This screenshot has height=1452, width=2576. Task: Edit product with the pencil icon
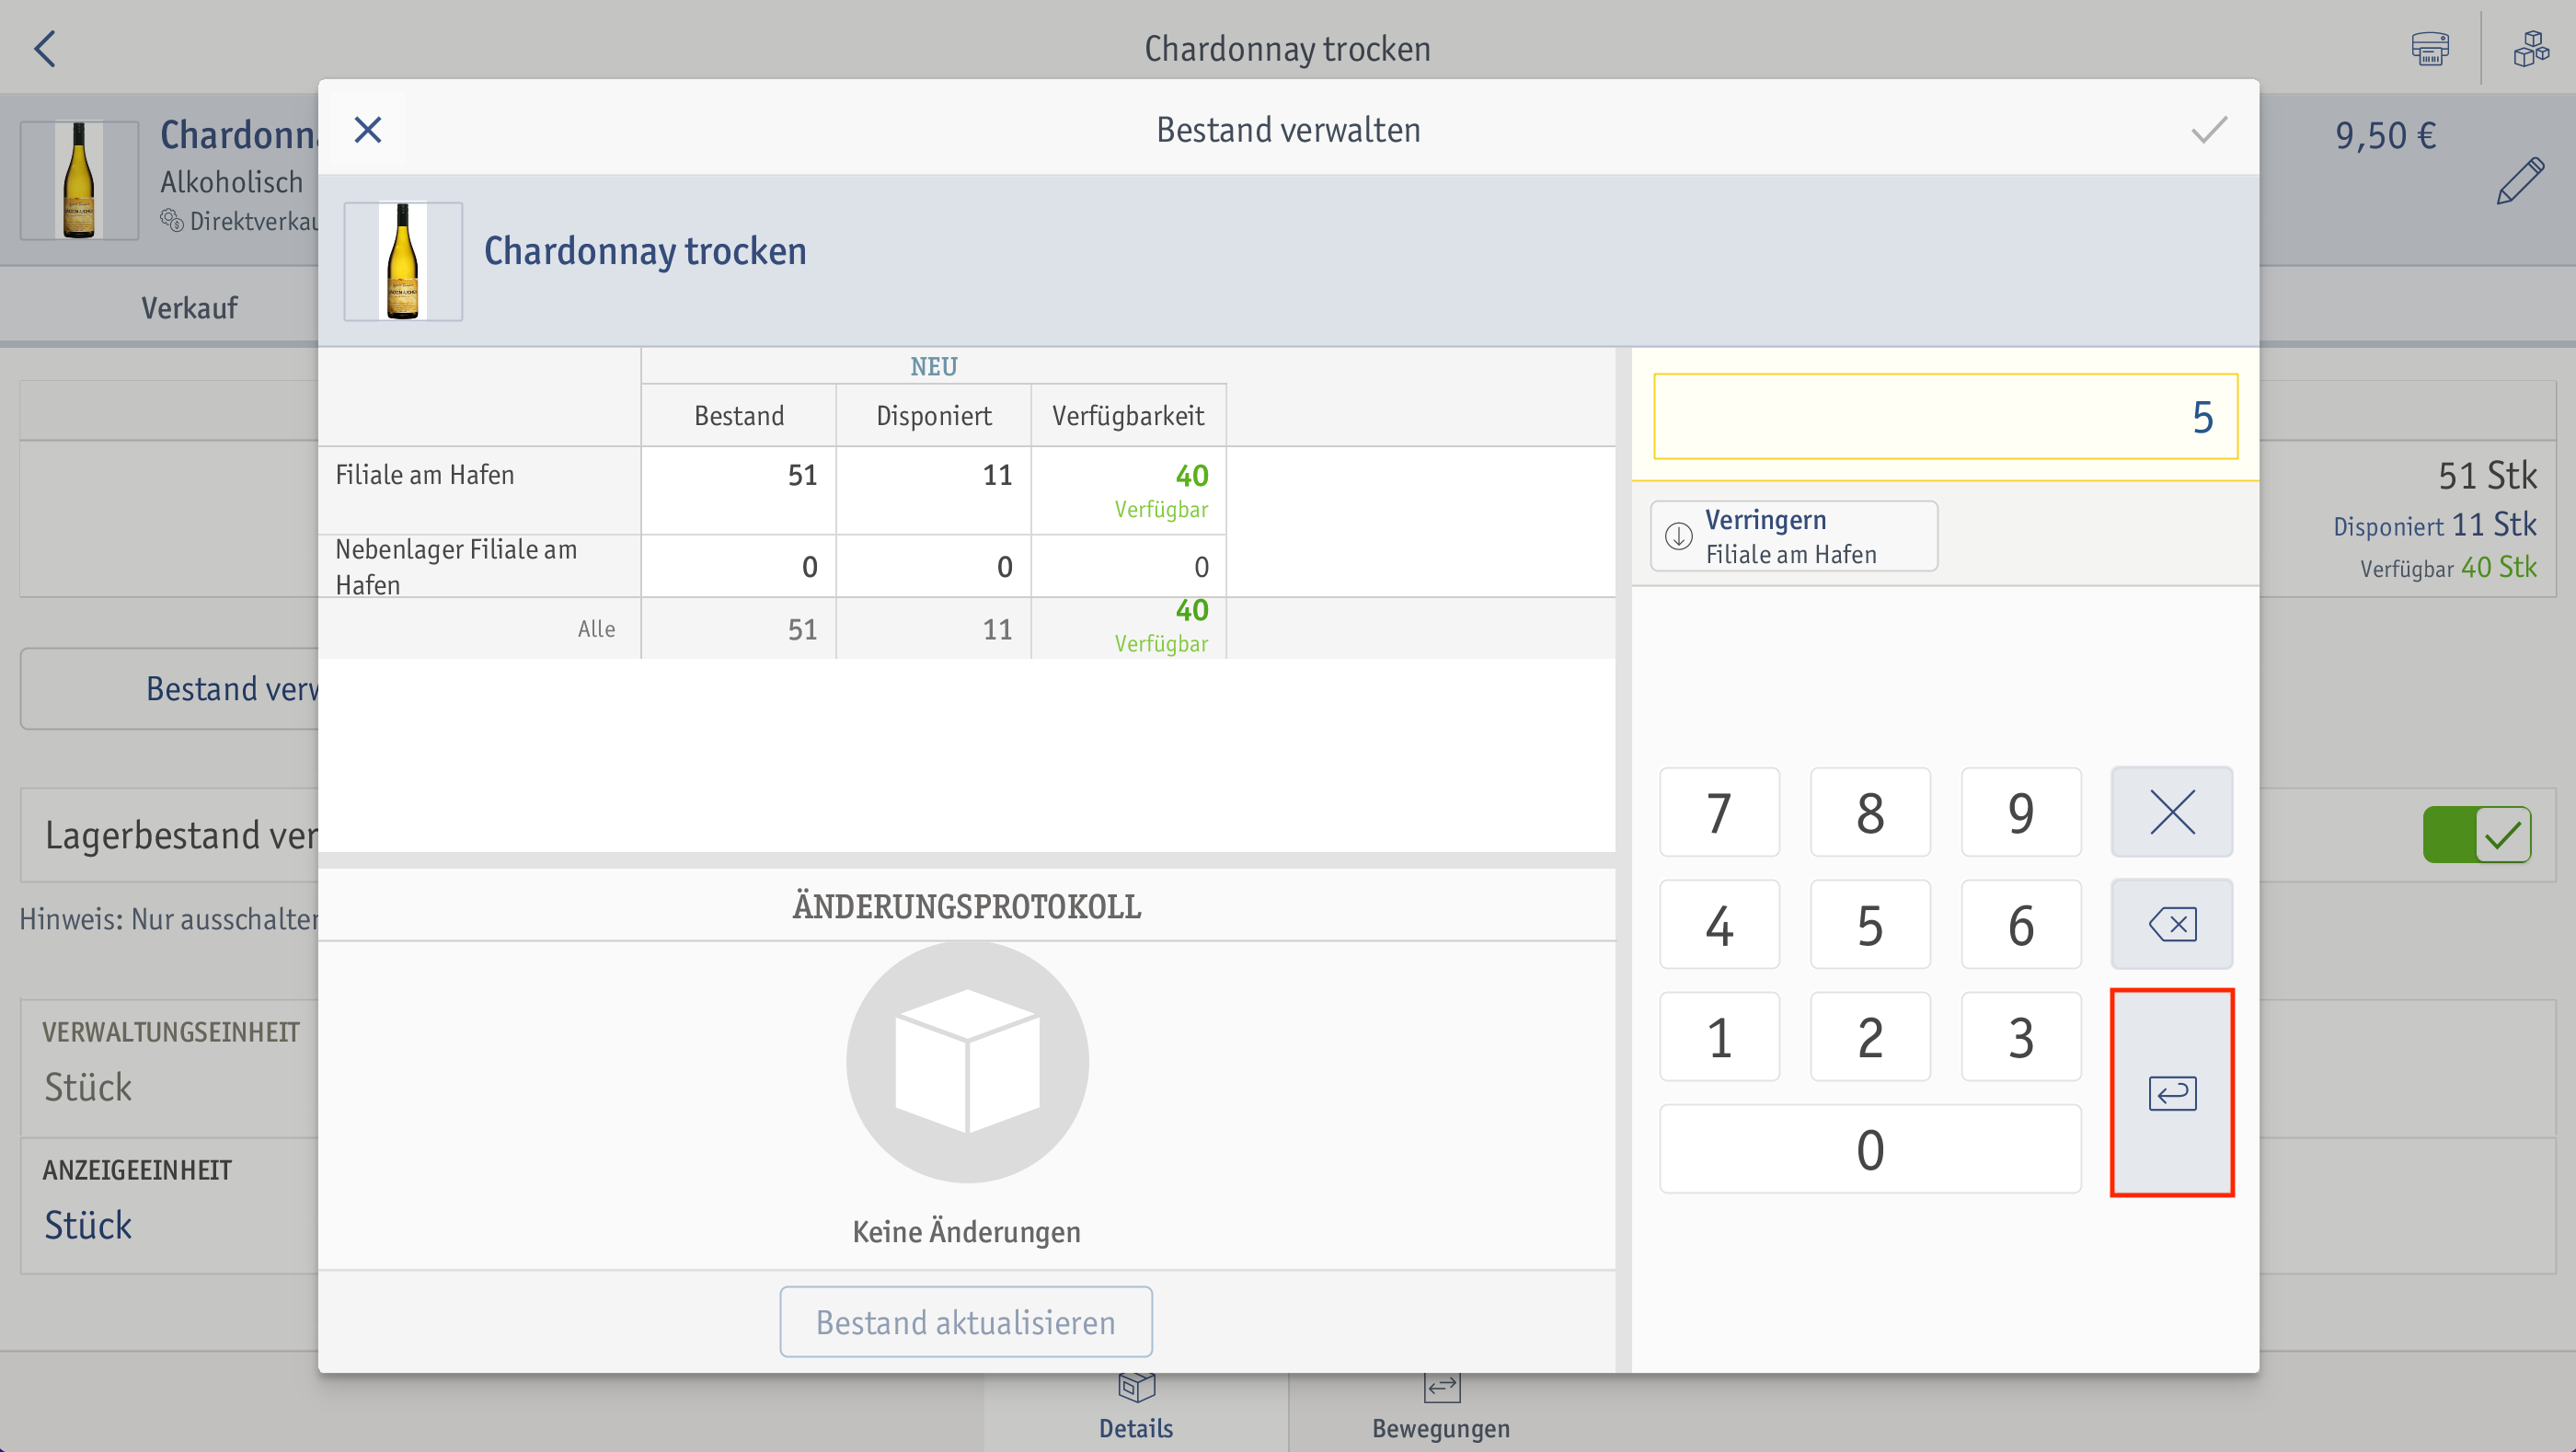[x=2519, y=181]
